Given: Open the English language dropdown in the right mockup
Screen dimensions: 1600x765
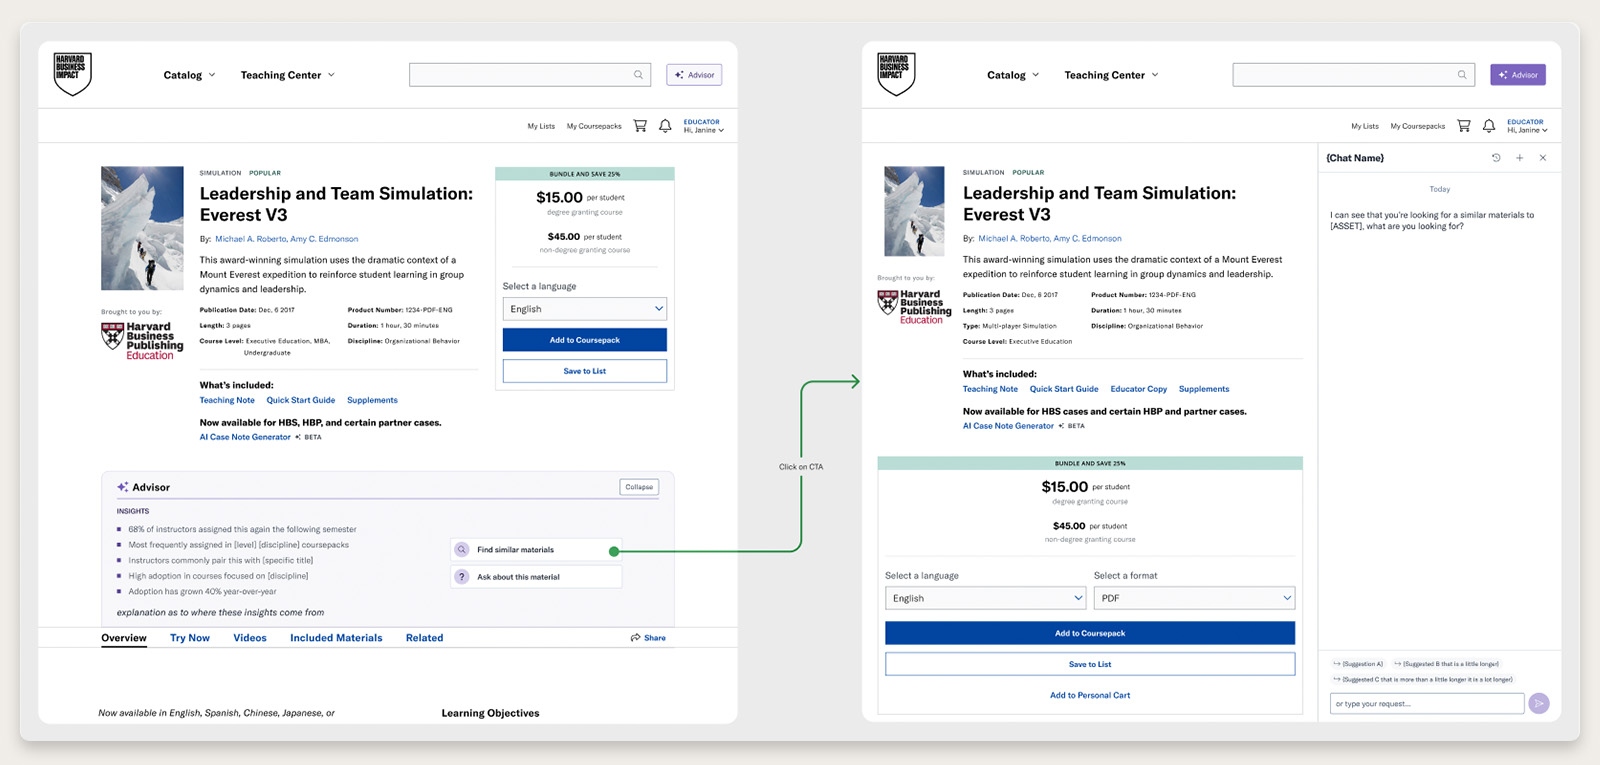Looking at the screenshot, I should 985,598.
